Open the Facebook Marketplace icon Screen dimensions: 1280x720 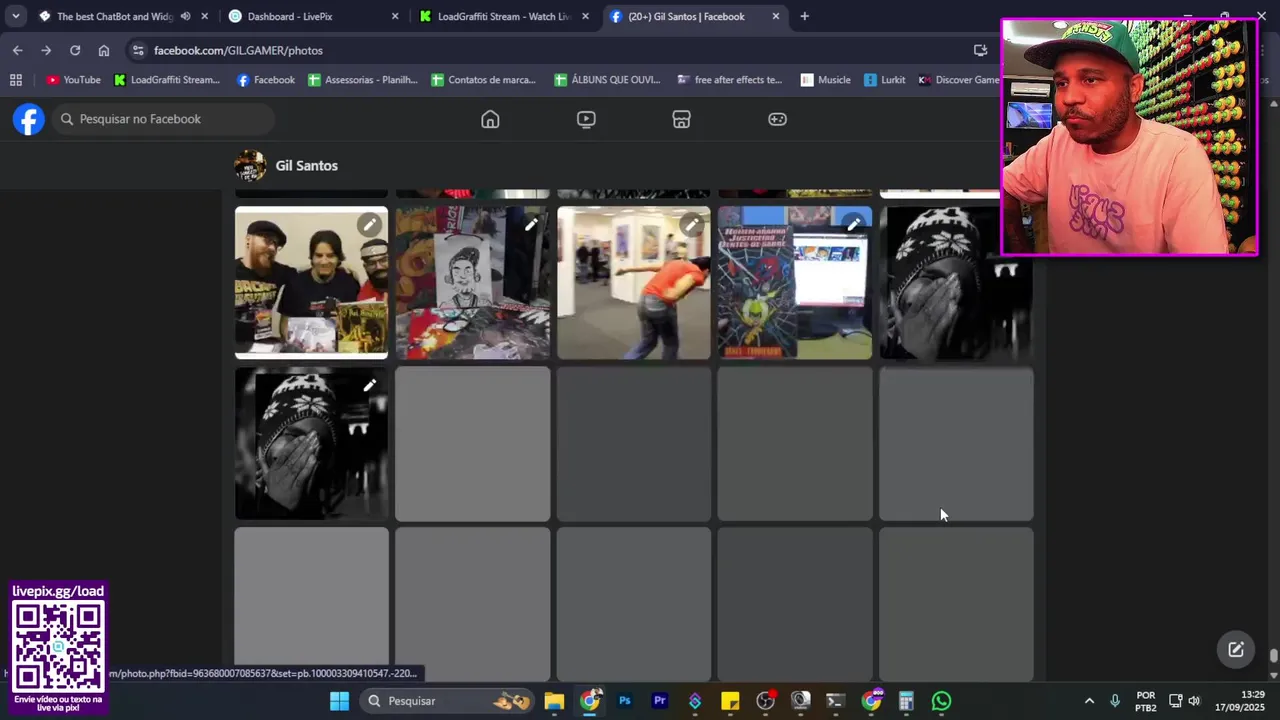coord(681,119)
